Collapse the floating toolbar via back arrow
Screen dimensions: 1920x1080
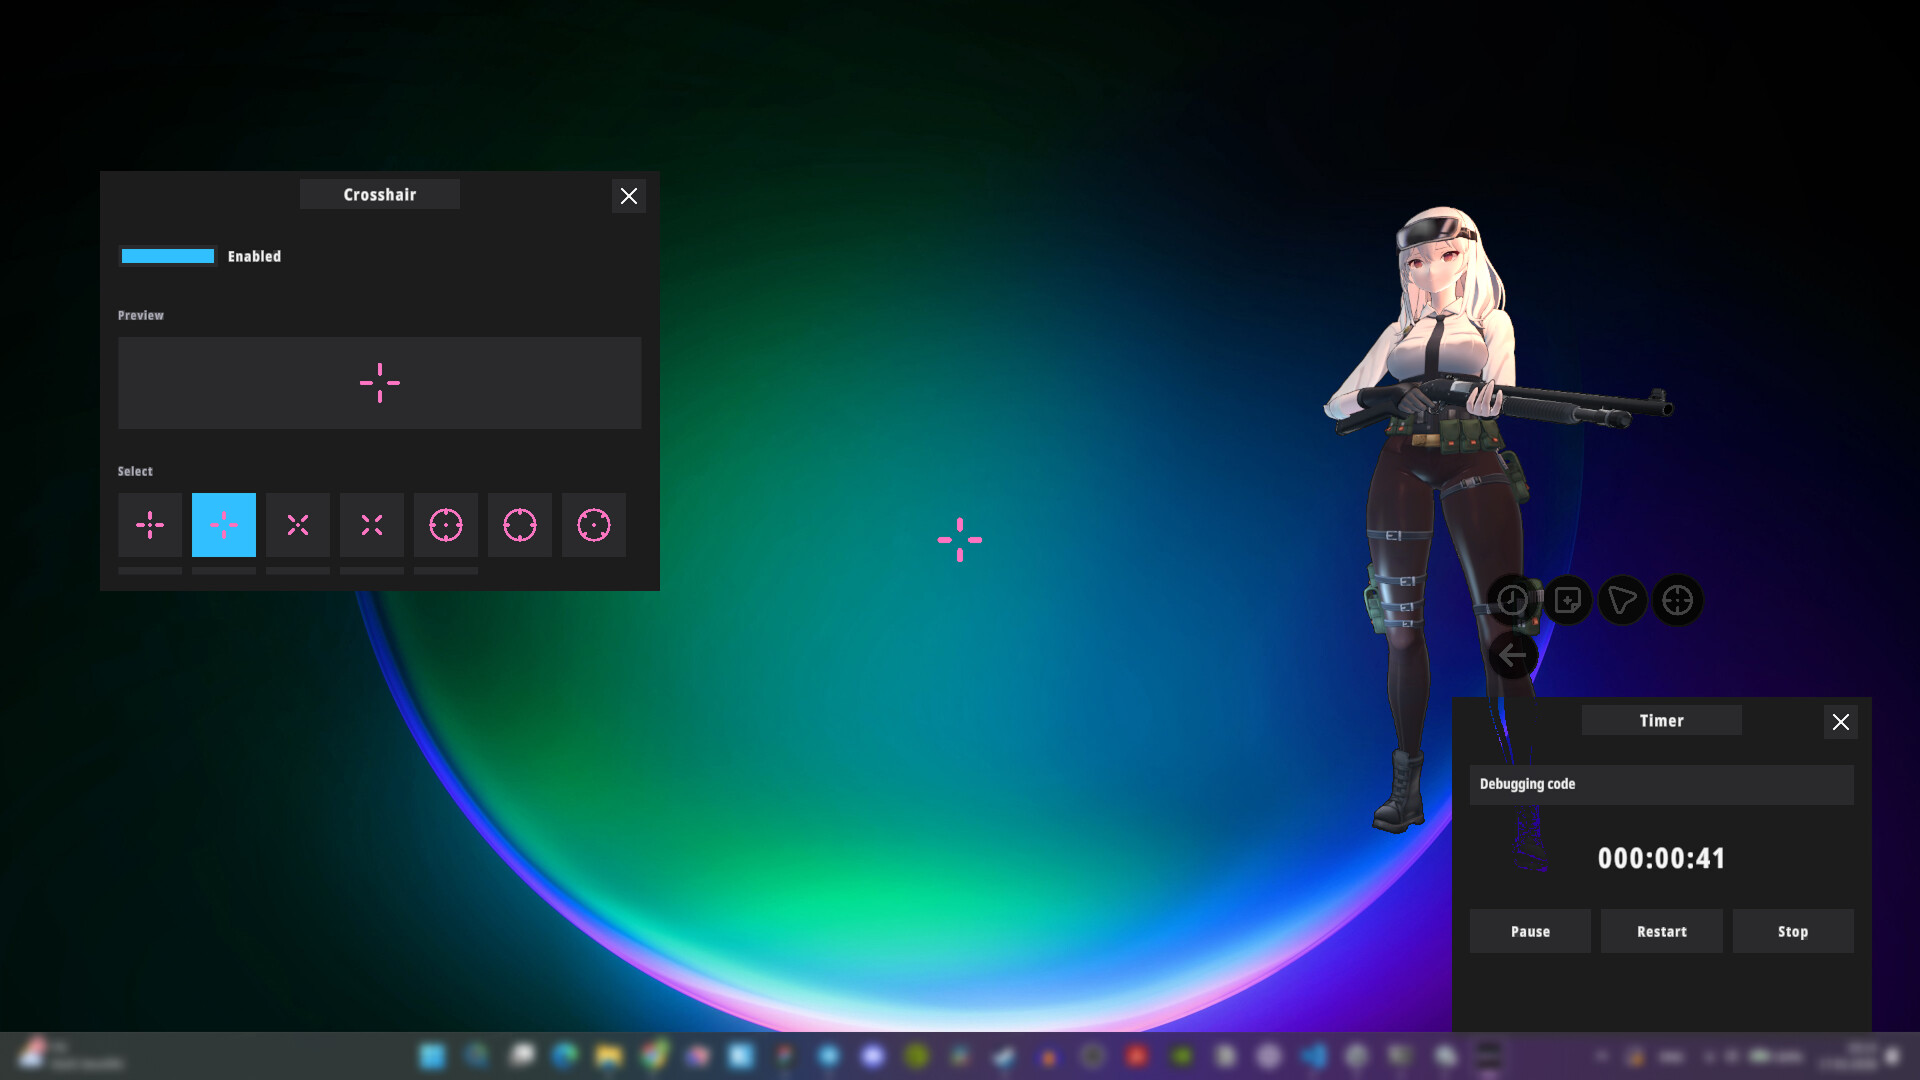click(x=1513, y=655)
